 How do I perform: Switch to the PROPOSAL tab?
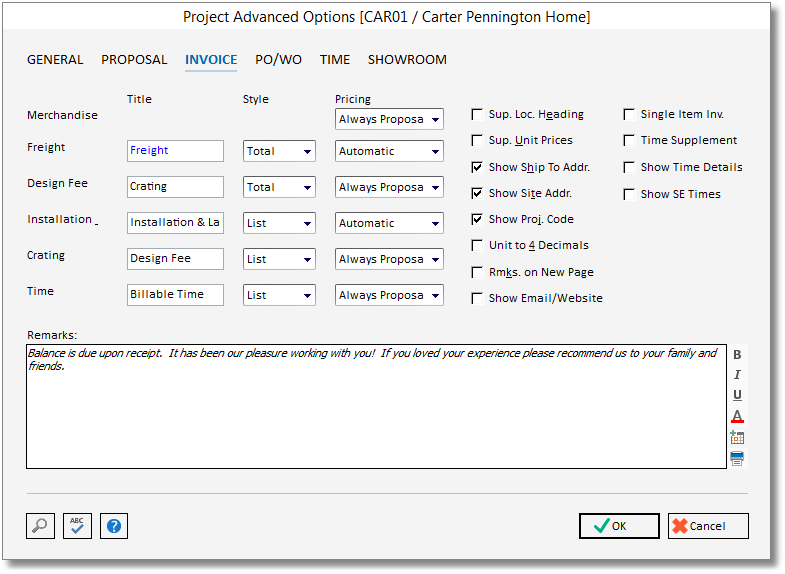point(134,60)
